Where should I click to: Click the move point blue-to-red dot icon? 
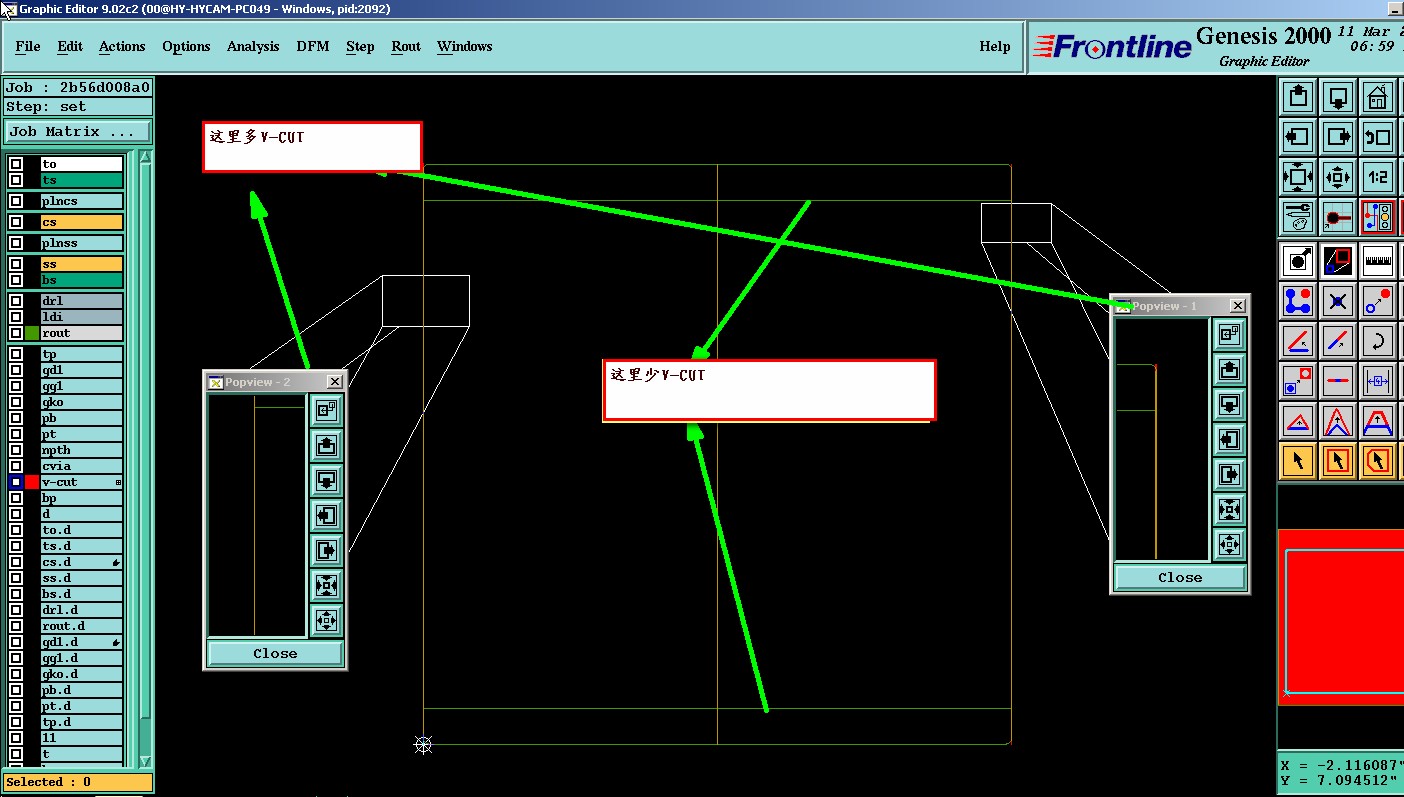1378,301
